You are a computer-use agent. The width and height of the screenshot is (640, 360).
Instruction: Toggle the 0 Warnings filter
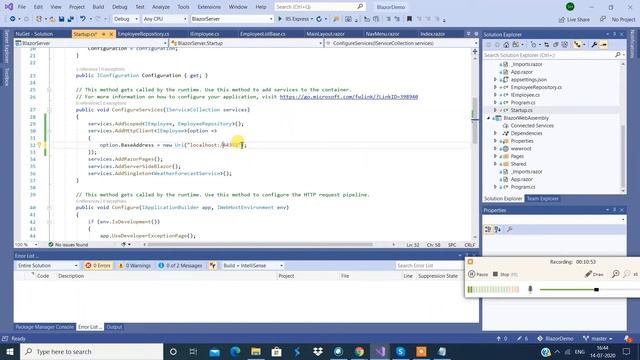pyautogui.click(x=135, y=266)
